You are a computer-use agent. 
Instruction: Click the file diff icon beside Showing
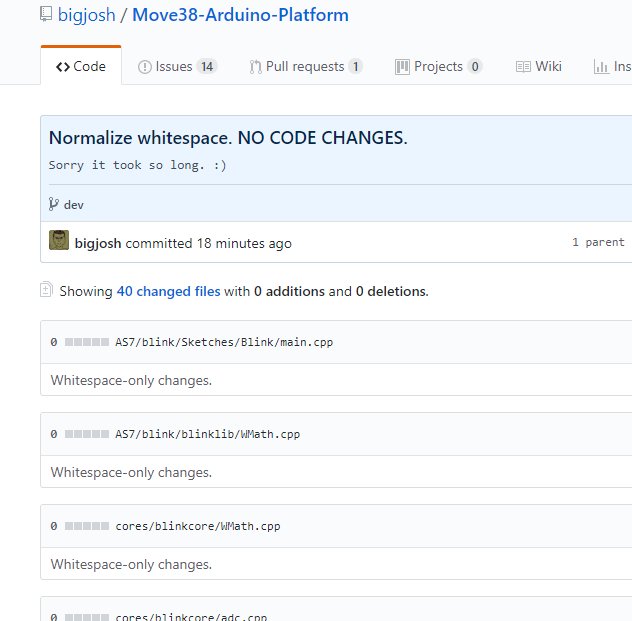[45, 290]
